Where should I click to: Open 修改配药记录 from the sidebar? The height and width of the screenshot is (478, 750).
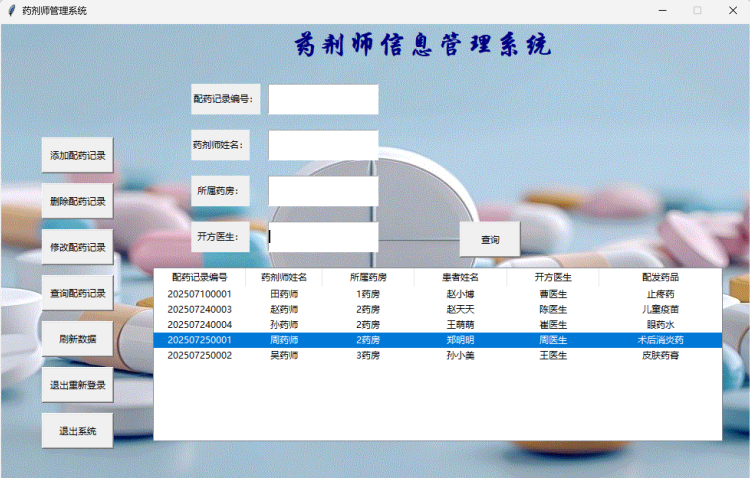(77, 247)
